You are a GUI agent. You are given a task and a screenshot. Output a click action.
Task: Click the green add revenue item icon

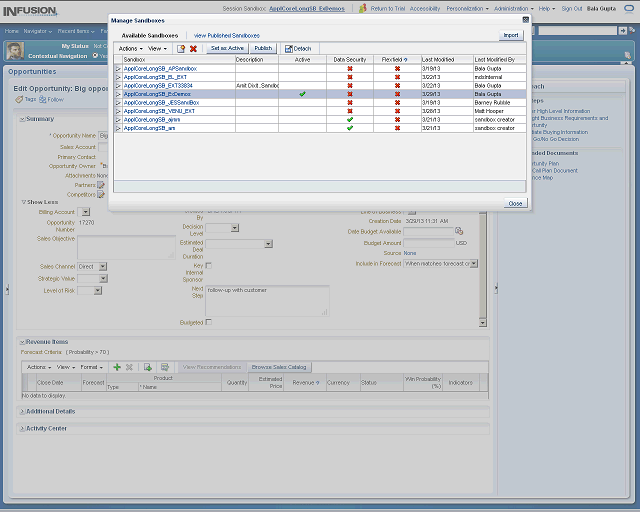click(117, 367)
